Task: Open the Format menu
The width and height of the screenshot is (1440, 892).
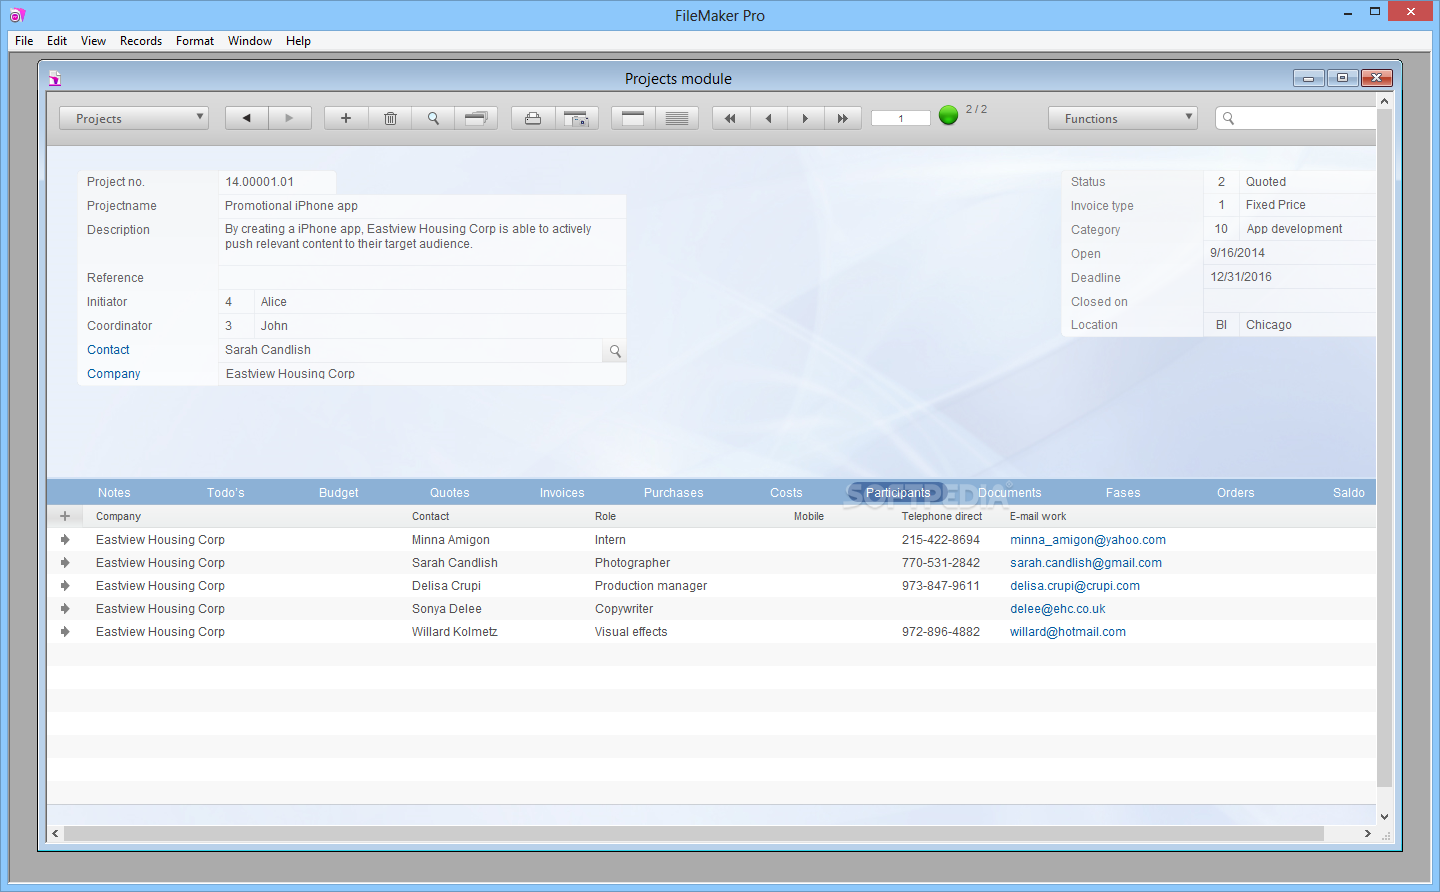Action: pyautogui.click(x=195, y=41)
